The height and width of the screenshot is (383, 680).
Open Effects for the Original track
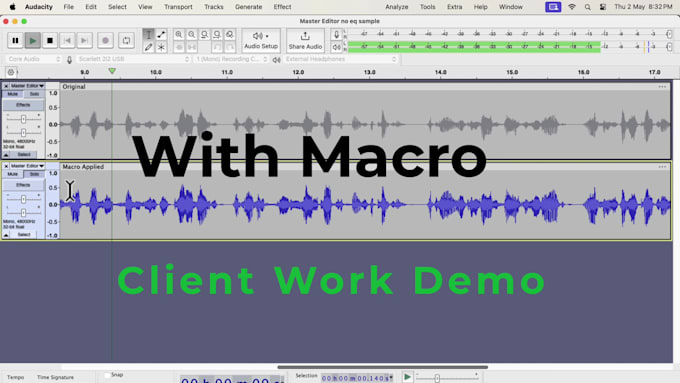(x=23, y=105)
